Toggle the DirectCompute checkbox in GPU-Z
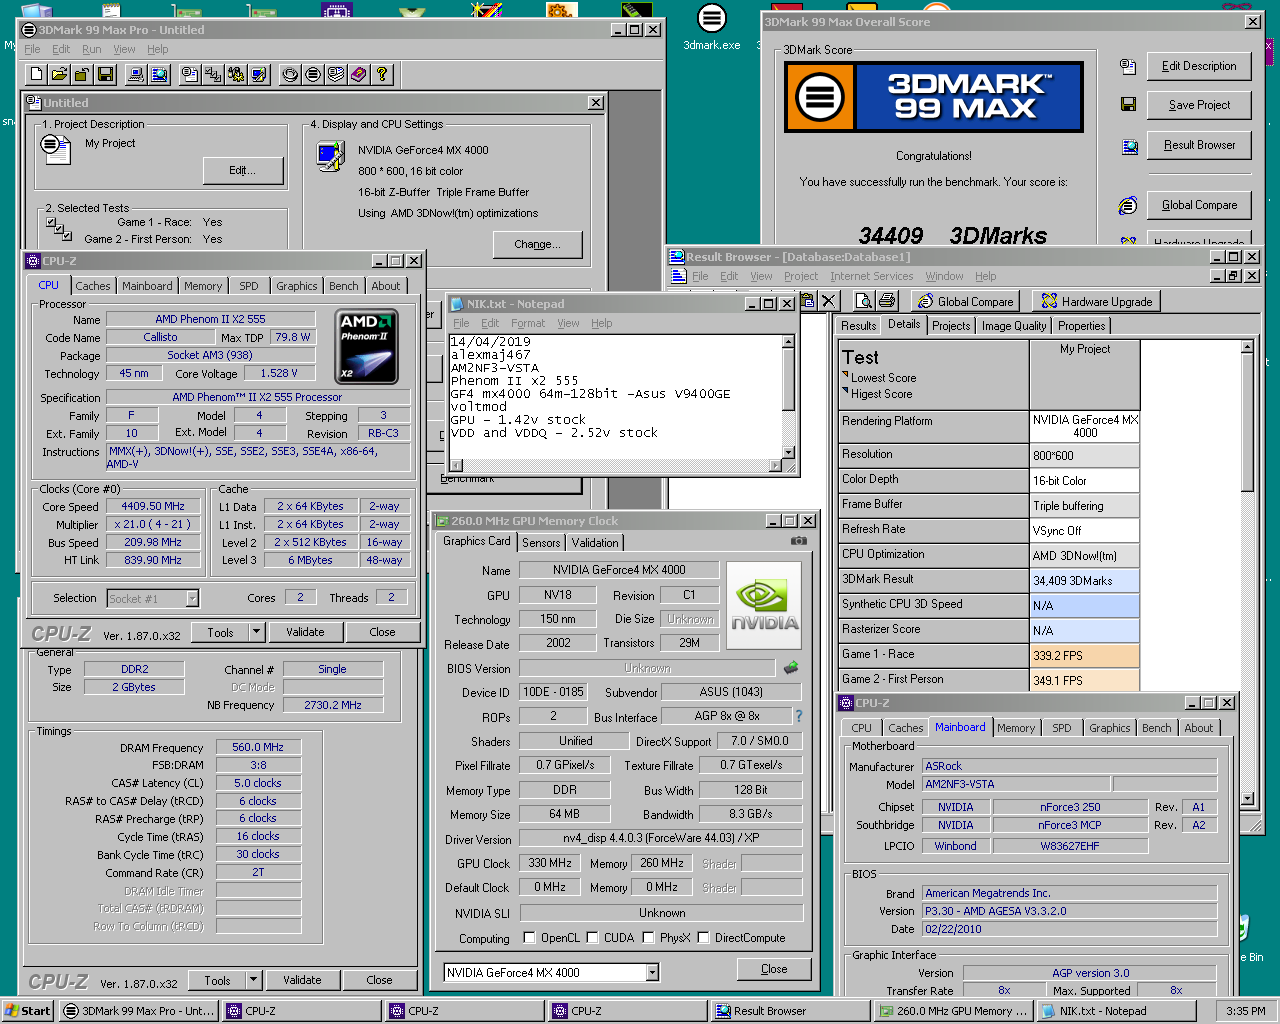Image resolution: width=1280 pixels, height=1024 pixels. tap(704, 938)
